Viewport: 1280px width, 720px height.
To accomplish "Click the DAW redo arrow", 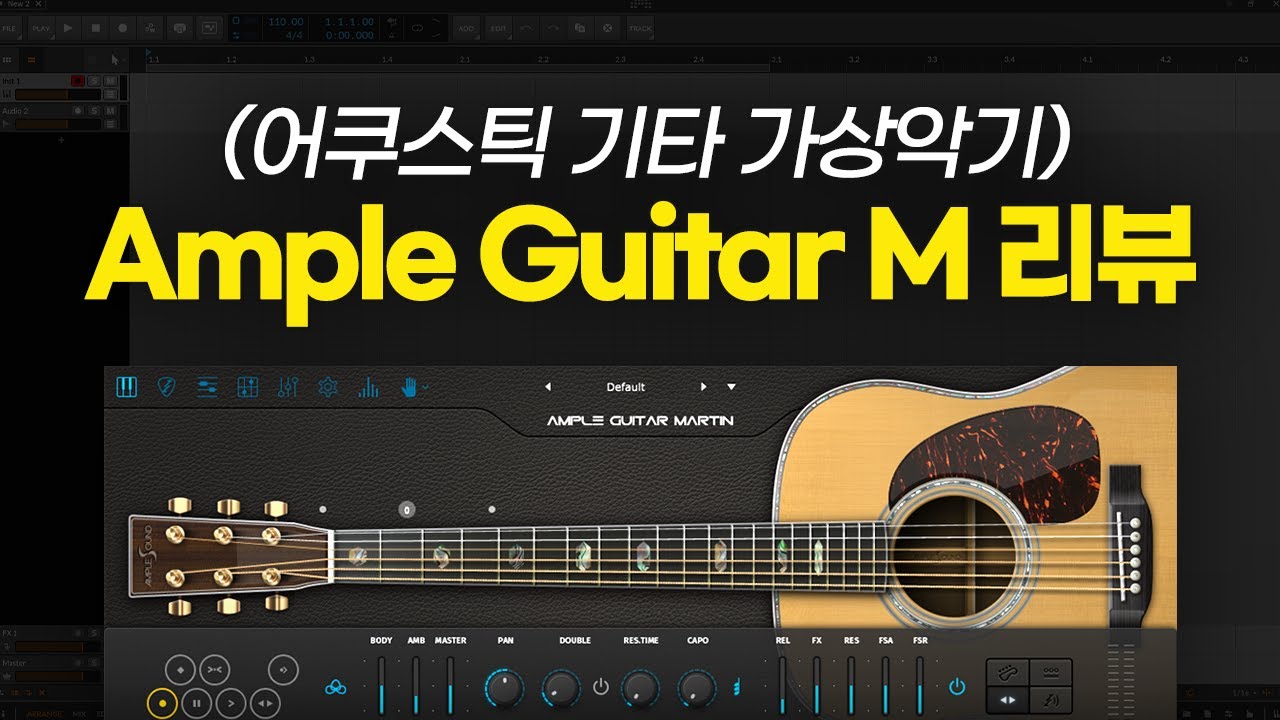I will coord(553,28).
